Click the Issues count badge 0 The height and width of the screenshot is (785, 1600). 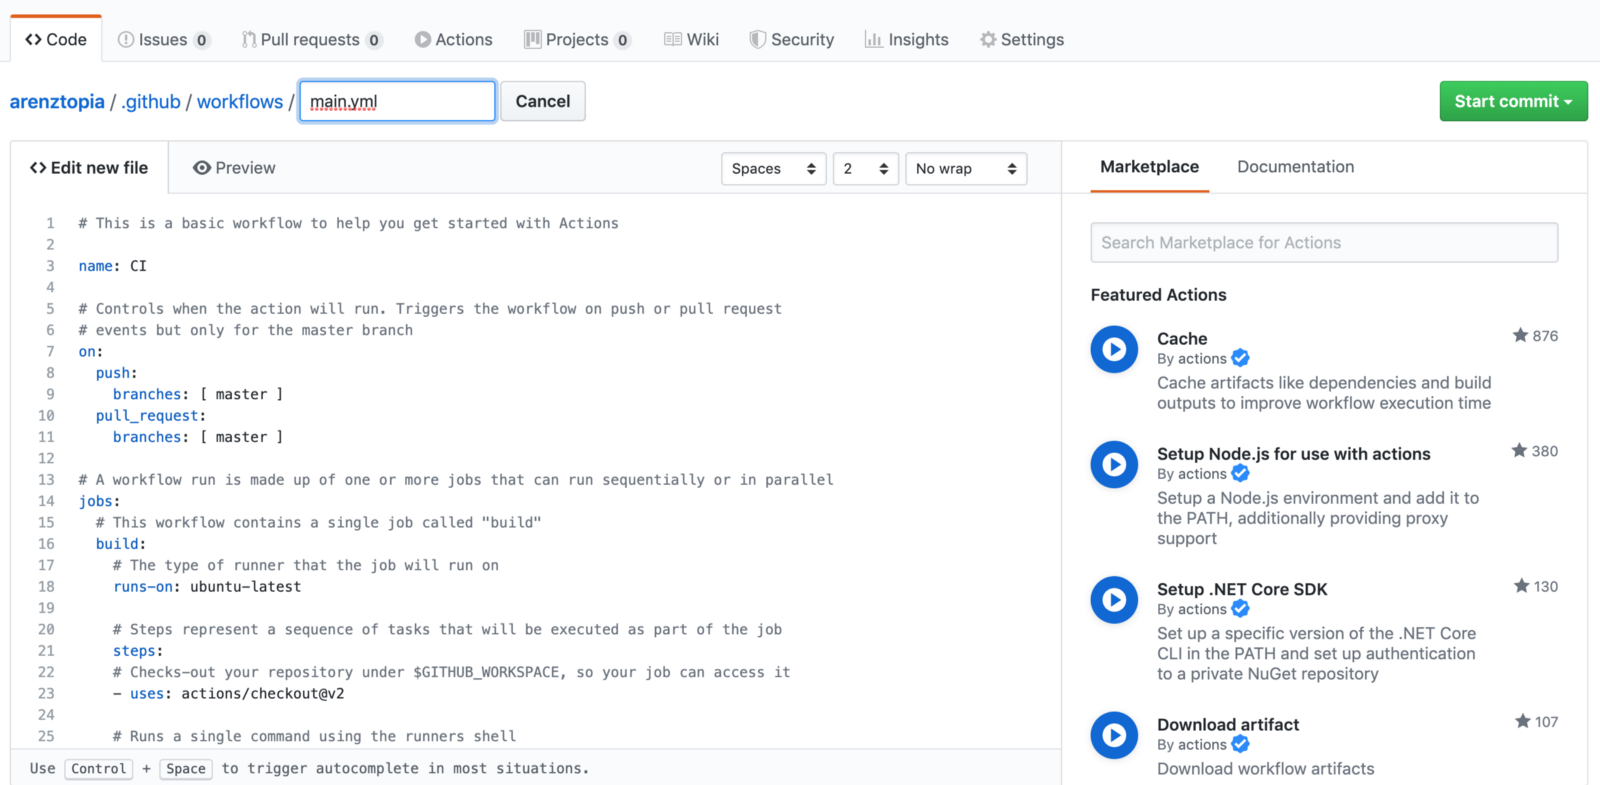pyautogui.click(x=202, y=40)
